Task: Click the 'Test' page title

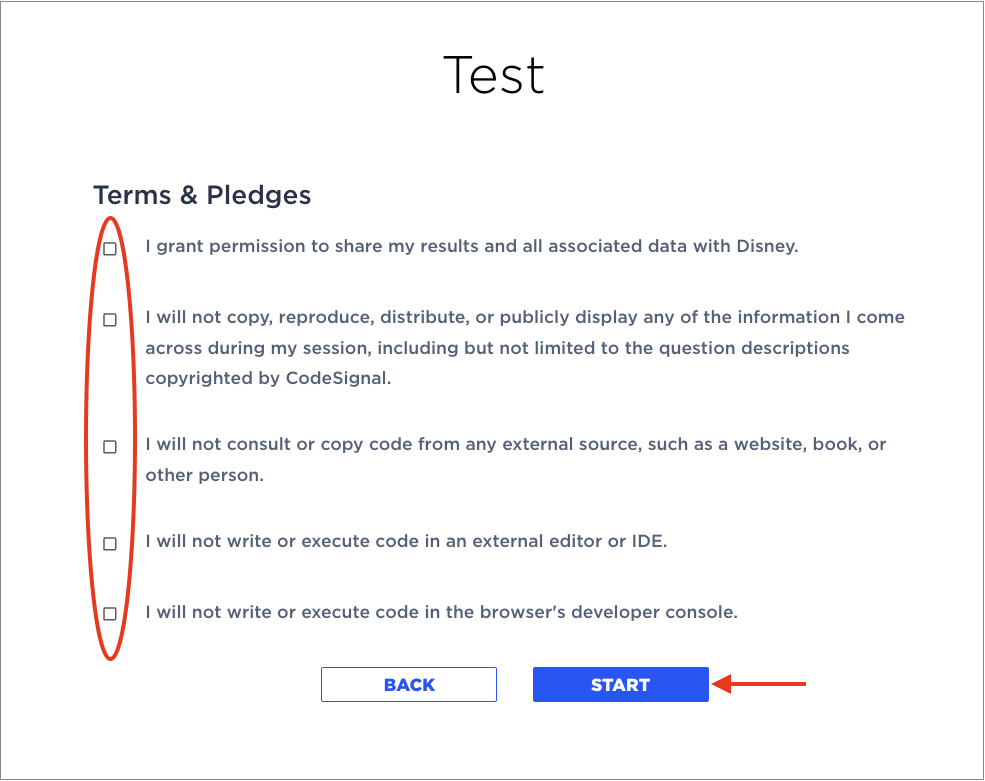Action: 493,76
